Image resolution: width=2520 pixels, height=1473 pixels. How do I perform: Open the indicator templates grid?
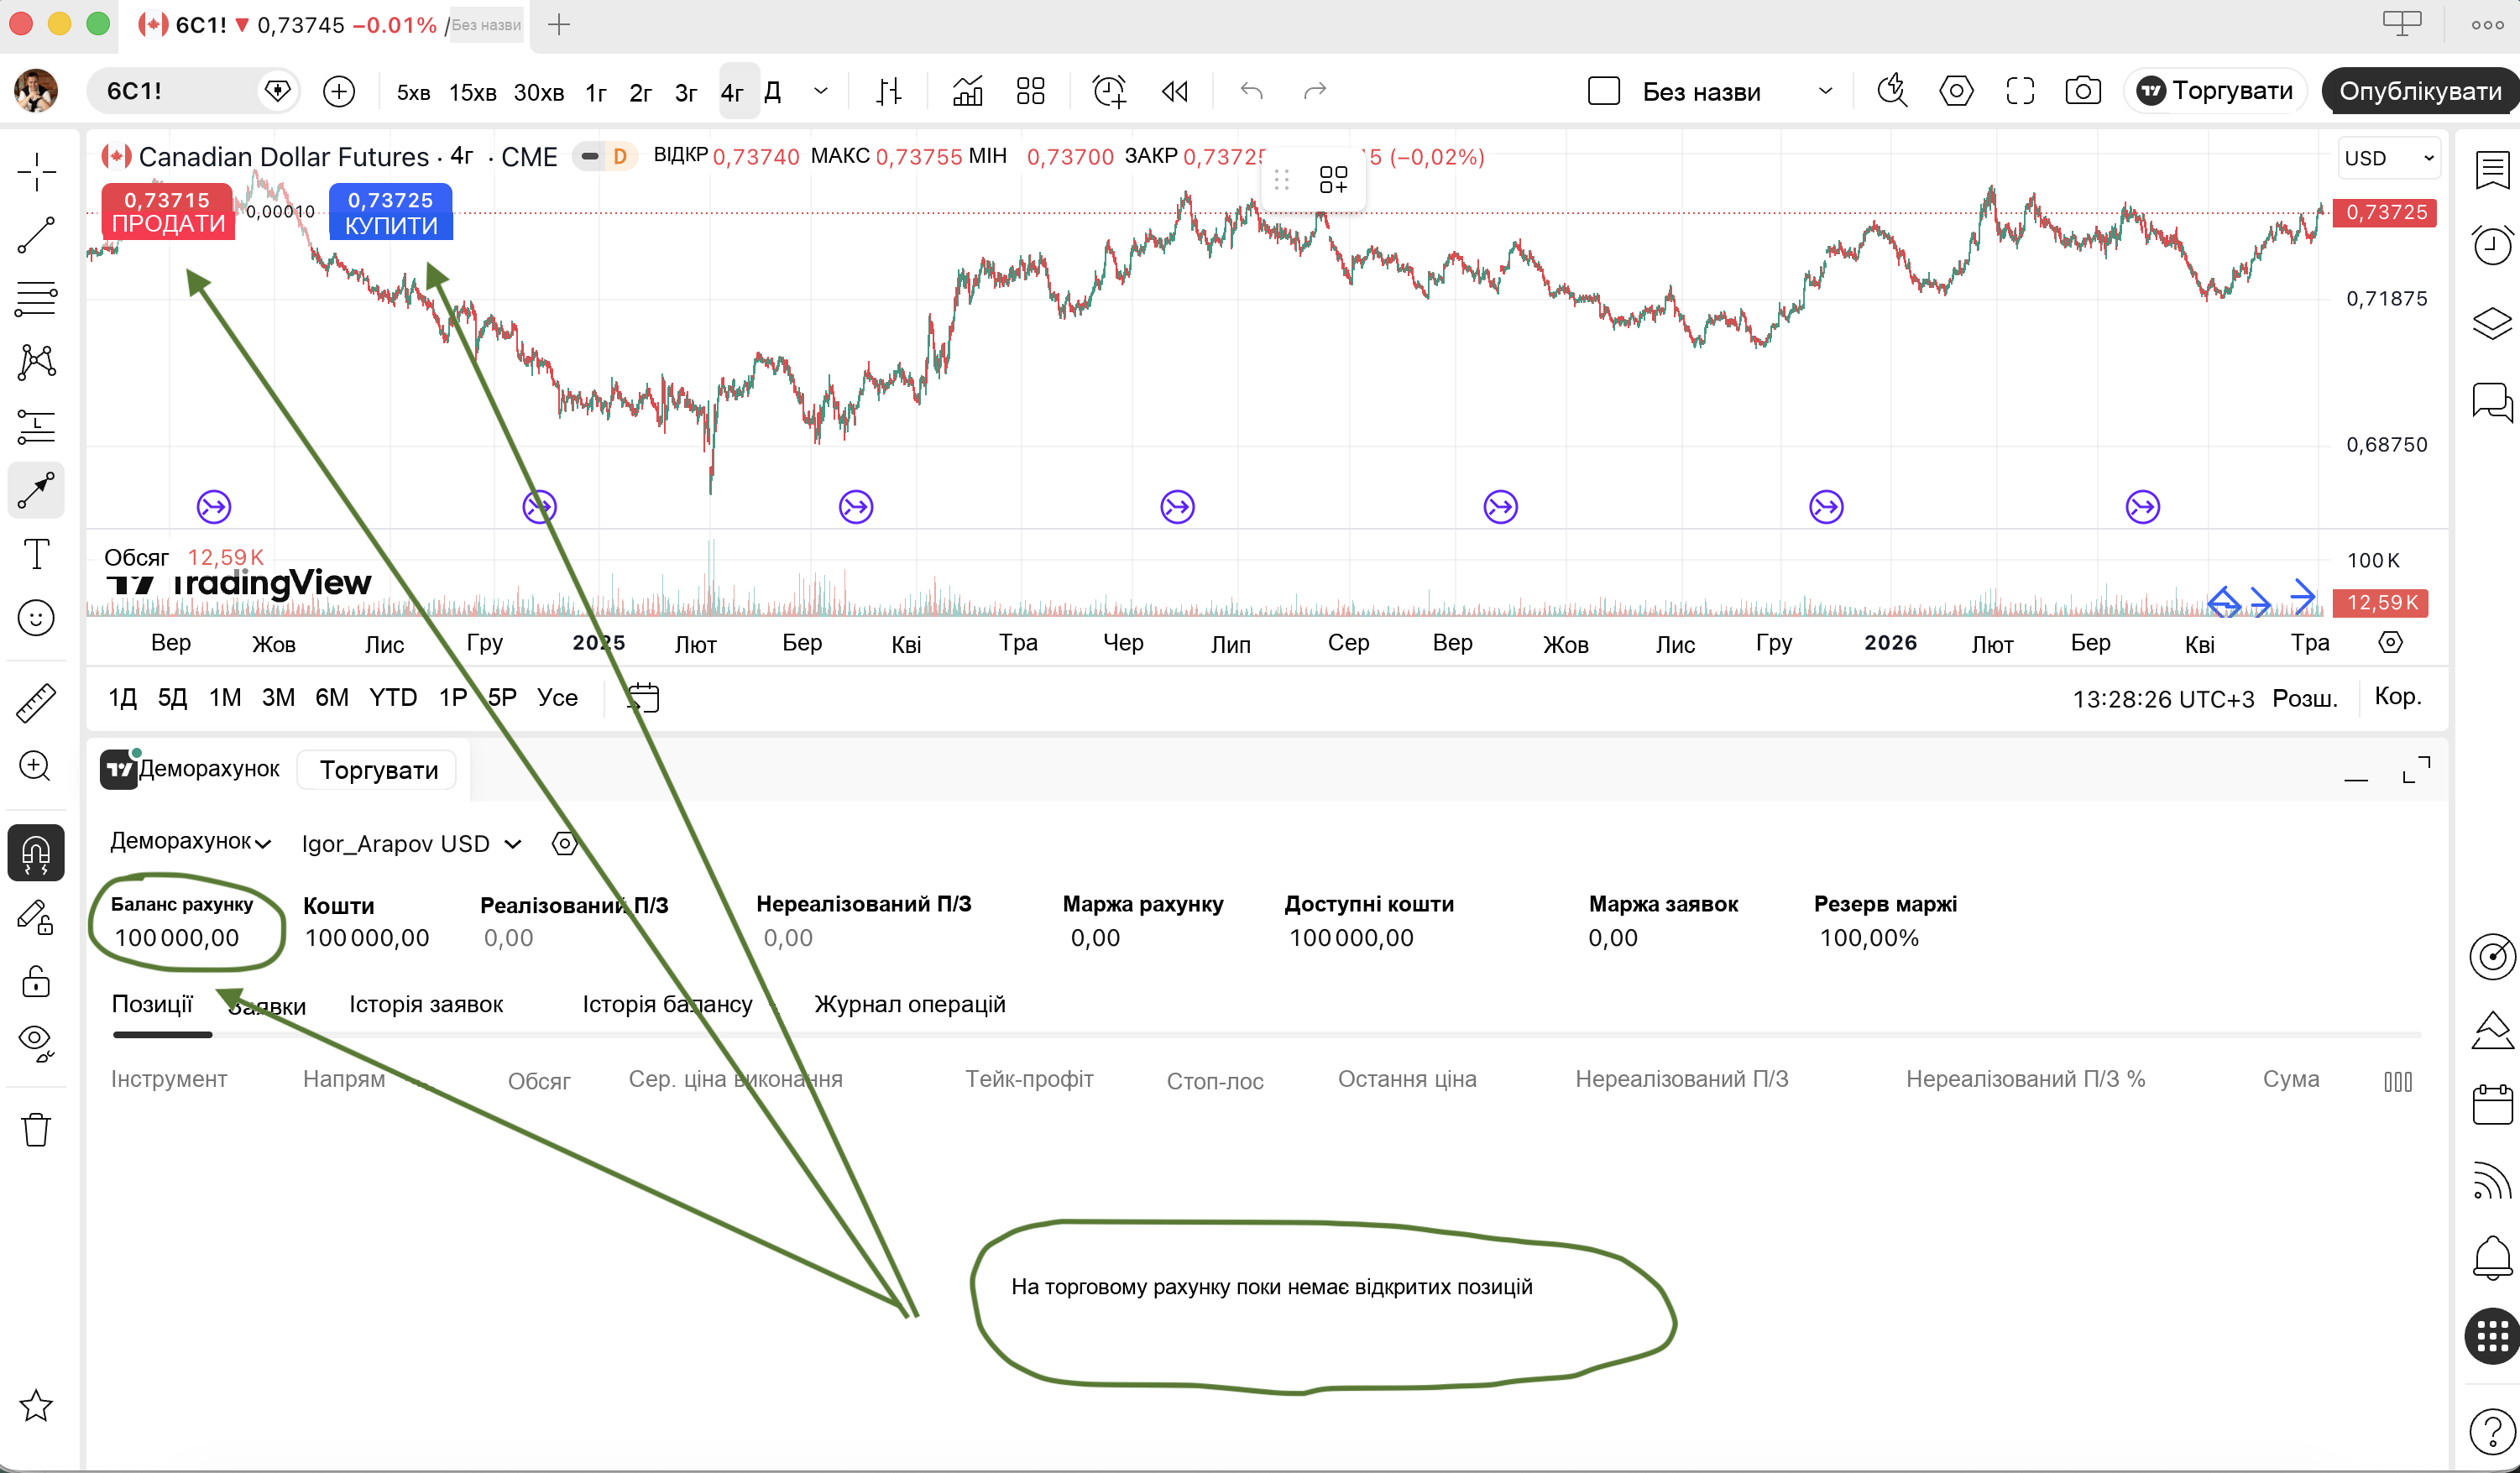point(1030,91)
